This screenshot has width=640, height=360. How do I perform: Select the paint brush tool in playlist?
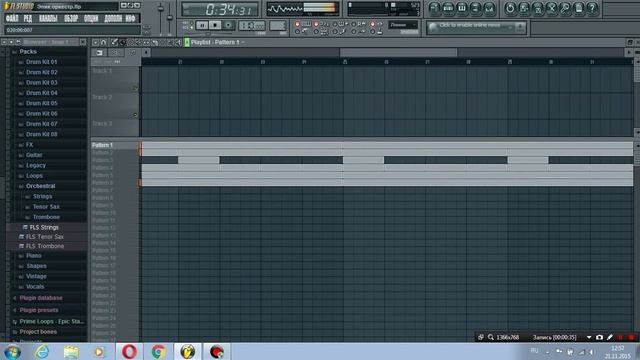(122, 42)
